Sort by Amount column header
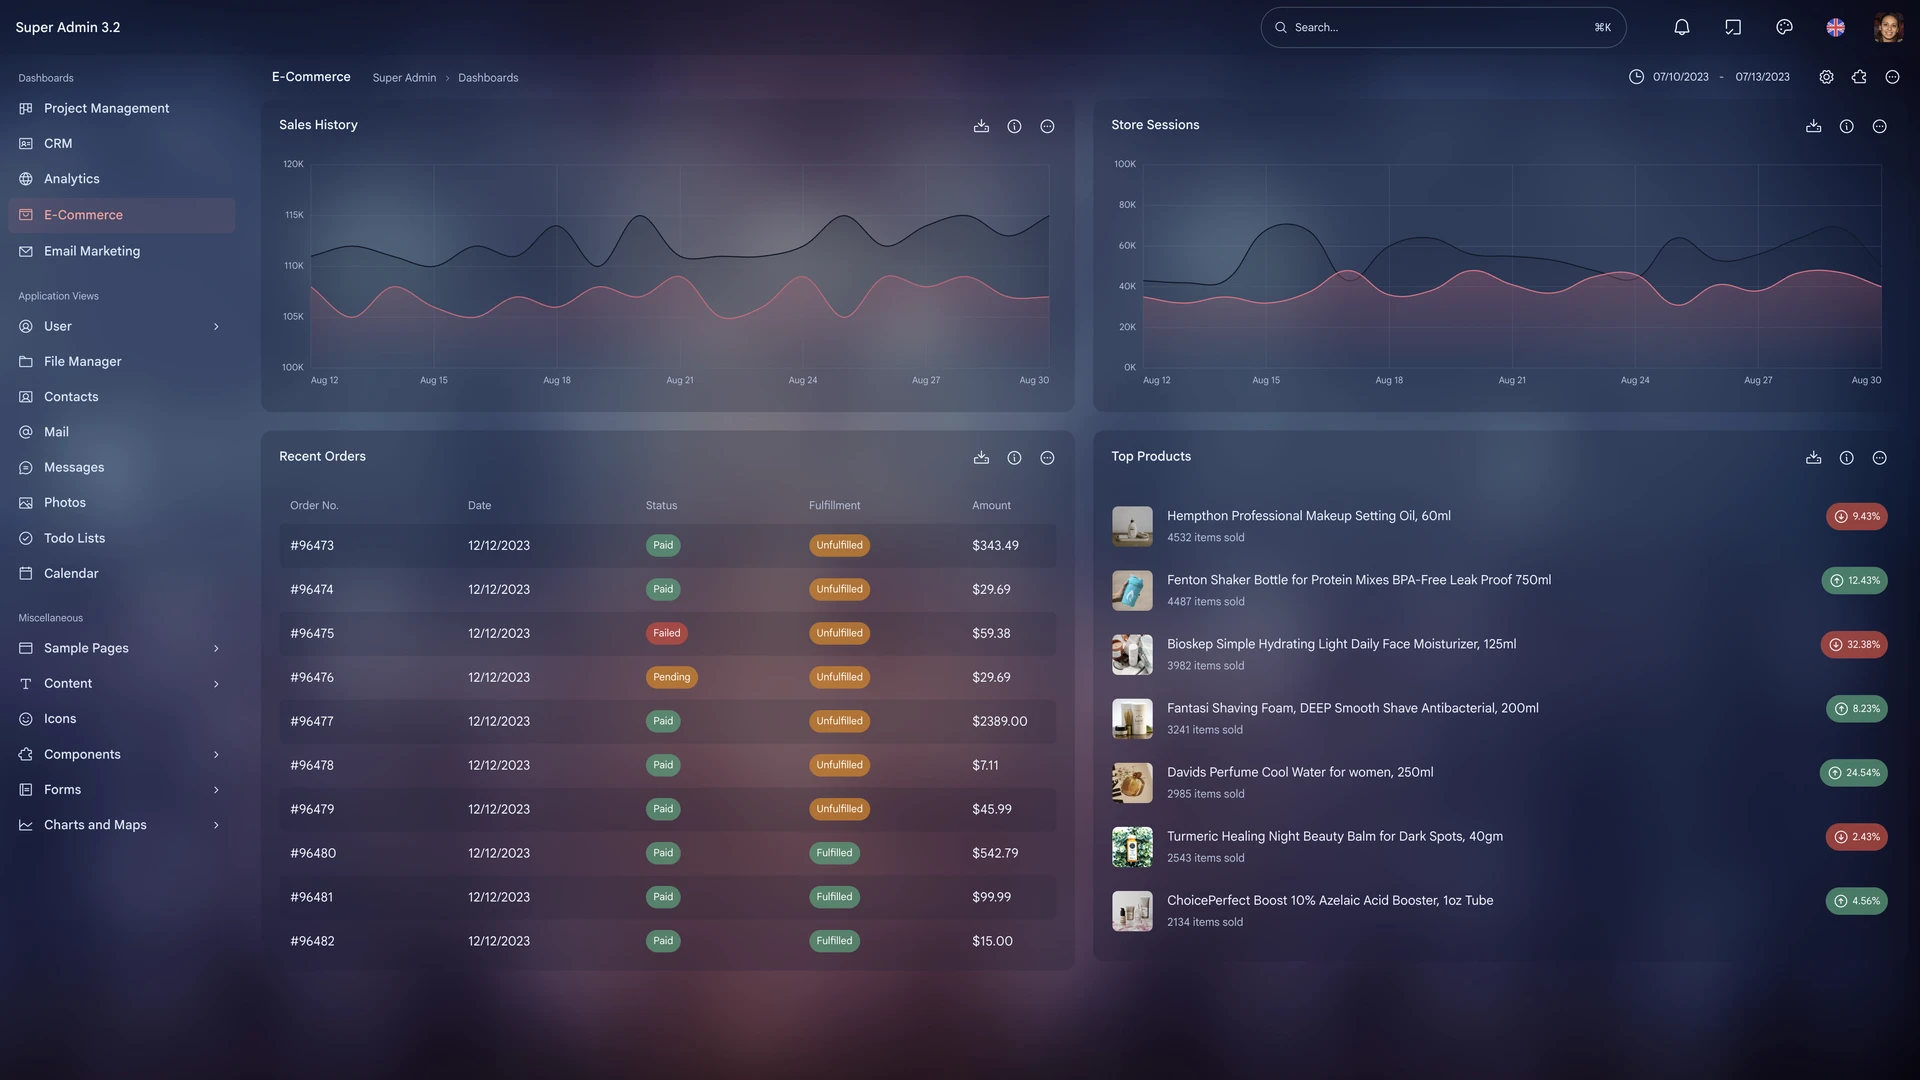1920x1080 pixels. [x=991, y=505]
